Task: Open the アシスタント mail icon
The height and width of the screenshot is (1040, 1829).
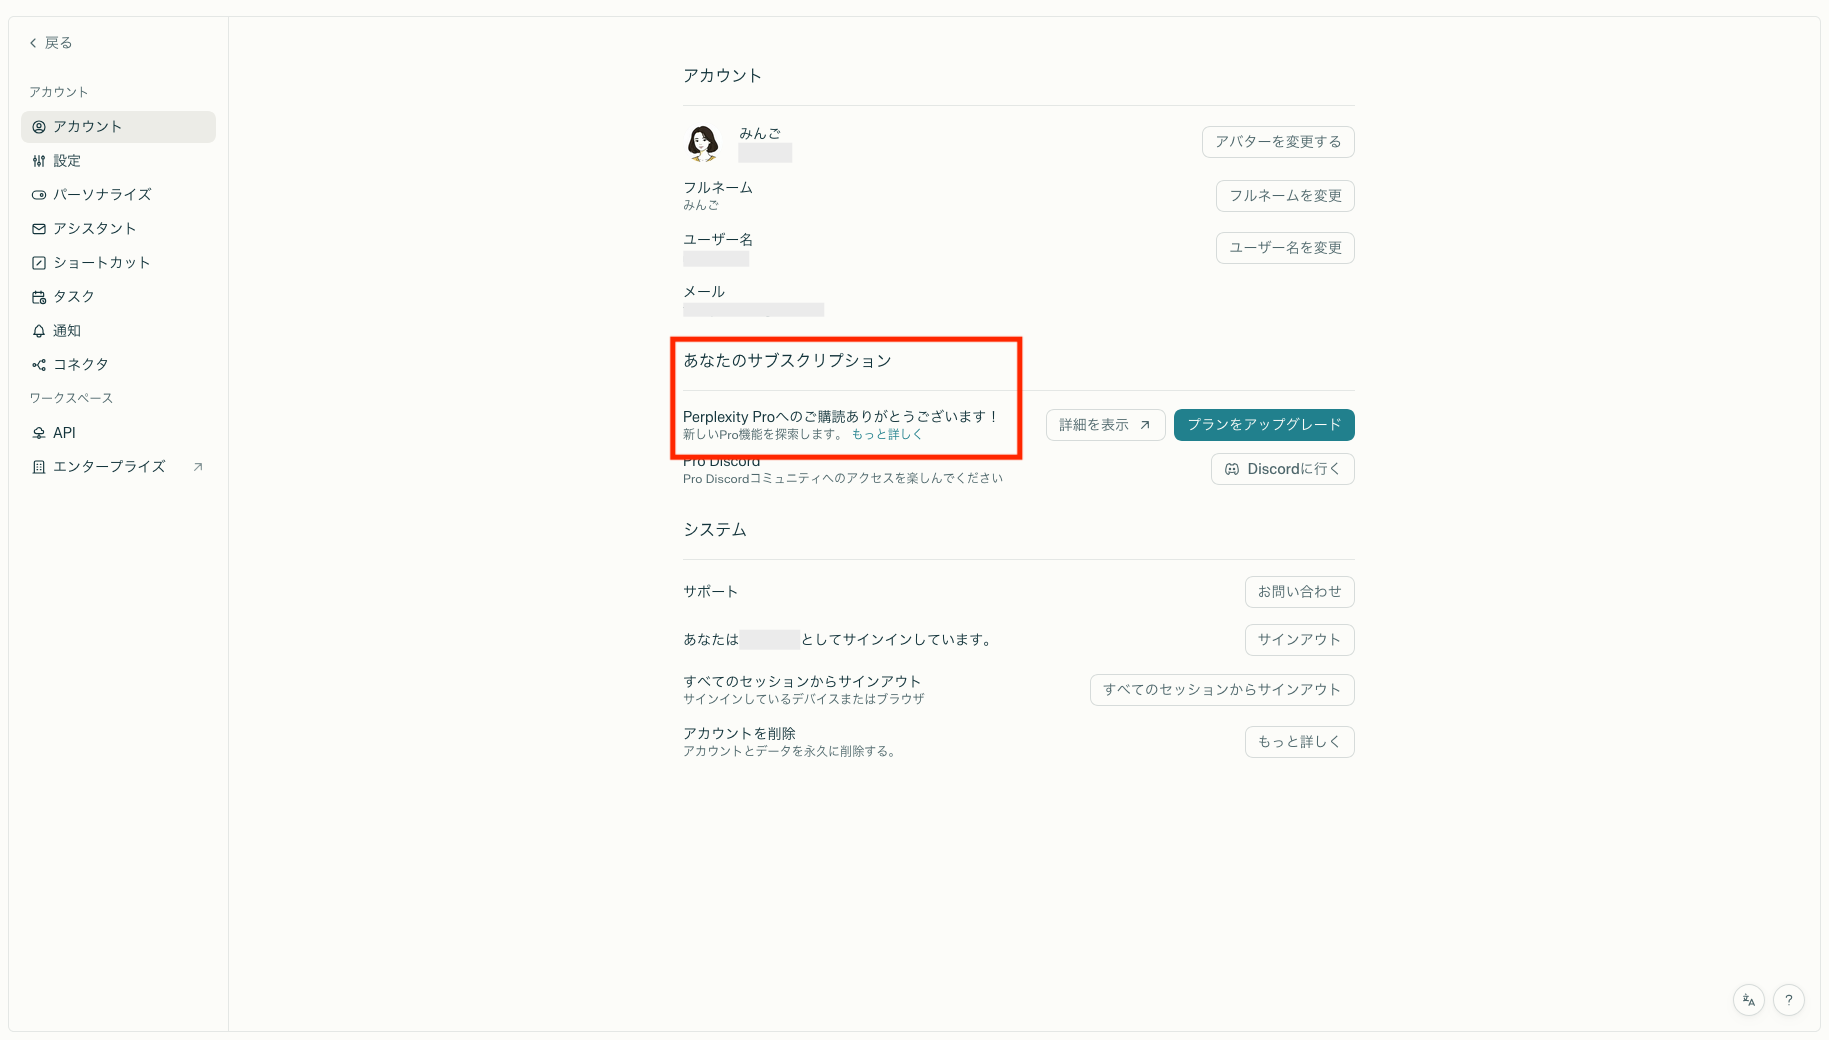Action: 39,228
